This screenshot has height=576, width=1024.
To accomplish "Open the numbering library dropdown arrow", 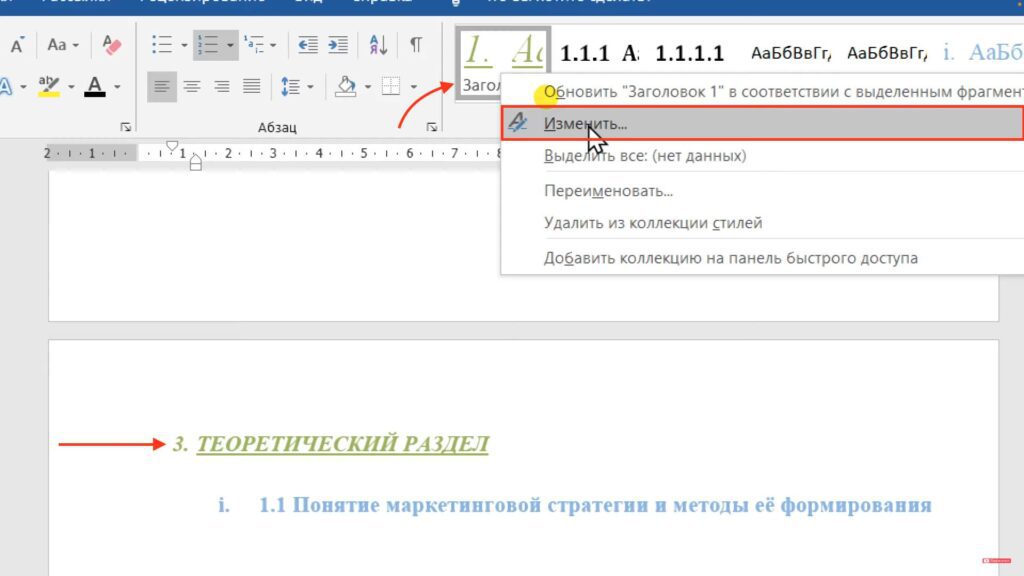I will coord(230,45).
